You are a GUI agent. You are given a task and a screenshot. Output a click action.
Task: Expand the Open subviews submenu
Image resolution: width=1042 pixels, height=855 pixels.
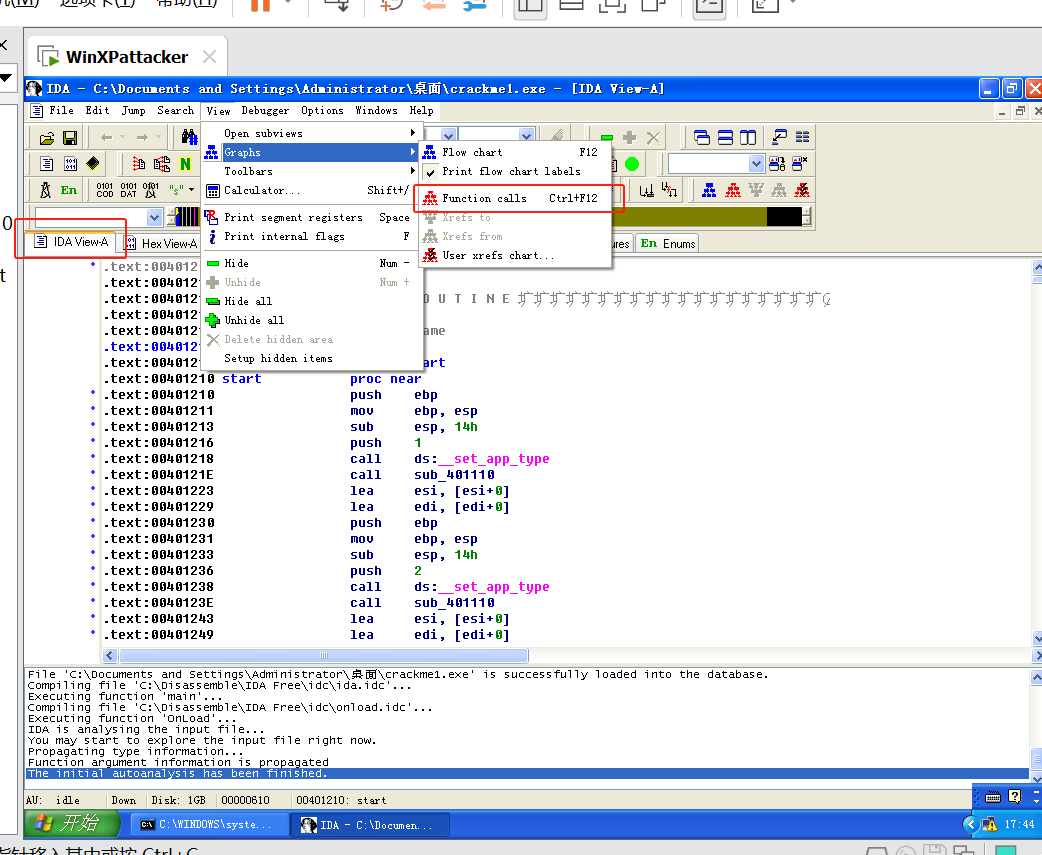[312, 134]
